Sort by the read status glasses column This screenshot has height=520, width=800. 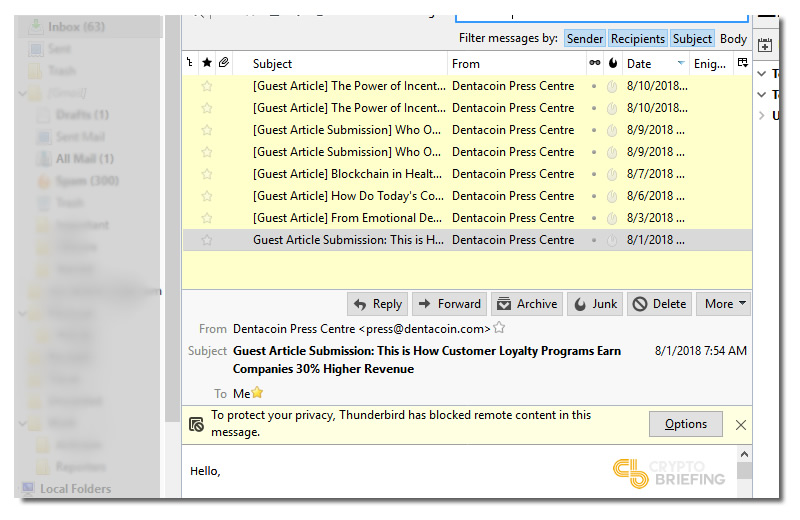coord(594,63)
